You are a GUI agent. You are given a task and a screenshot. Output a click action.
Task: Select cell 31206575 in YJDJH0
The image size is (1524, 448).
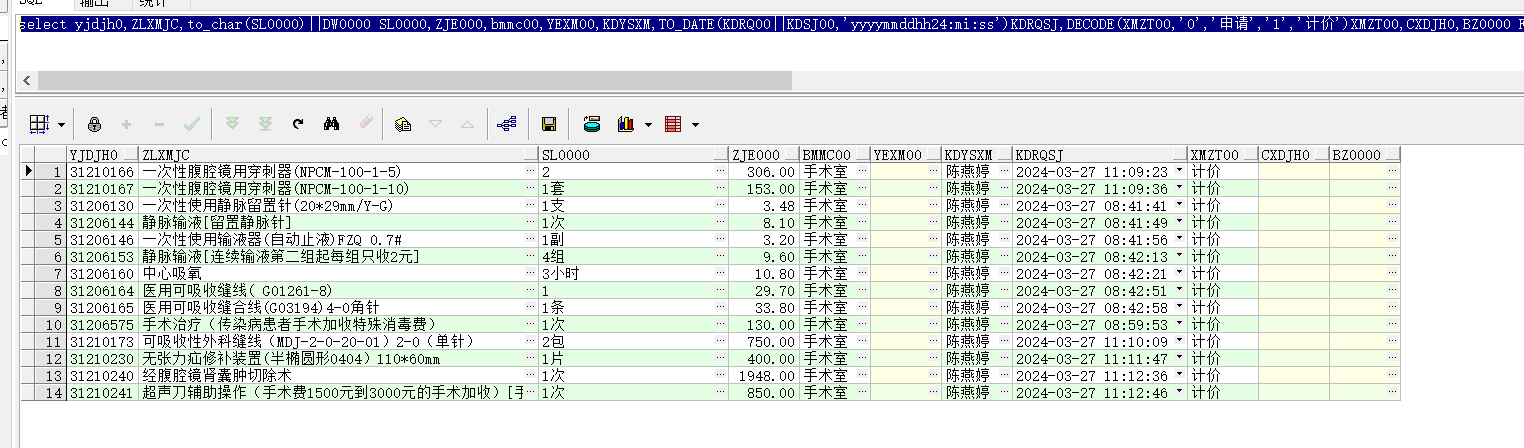pos(102,325)
